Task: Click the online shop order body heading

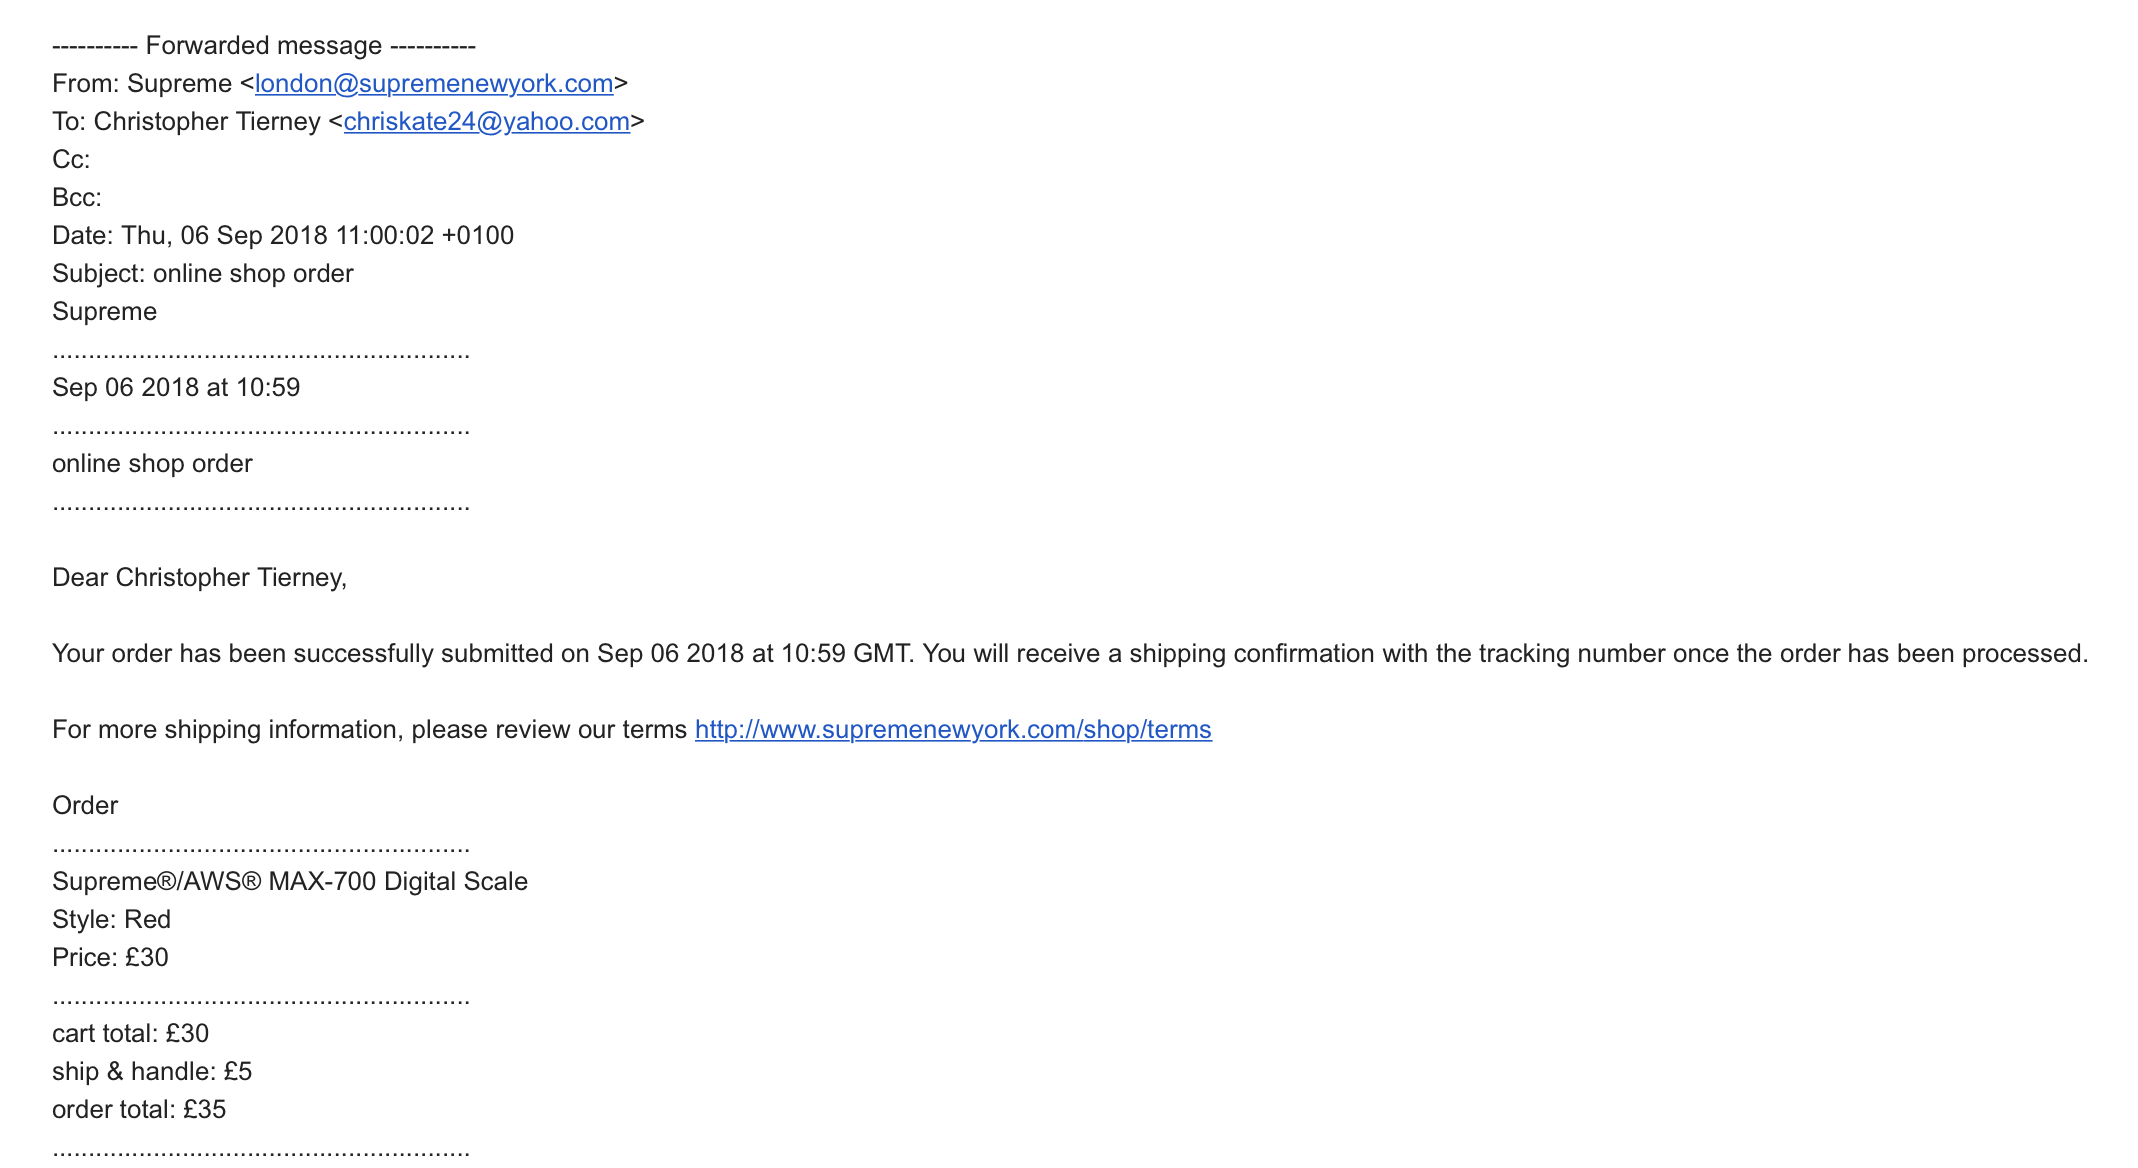Action: click(152, 463)
